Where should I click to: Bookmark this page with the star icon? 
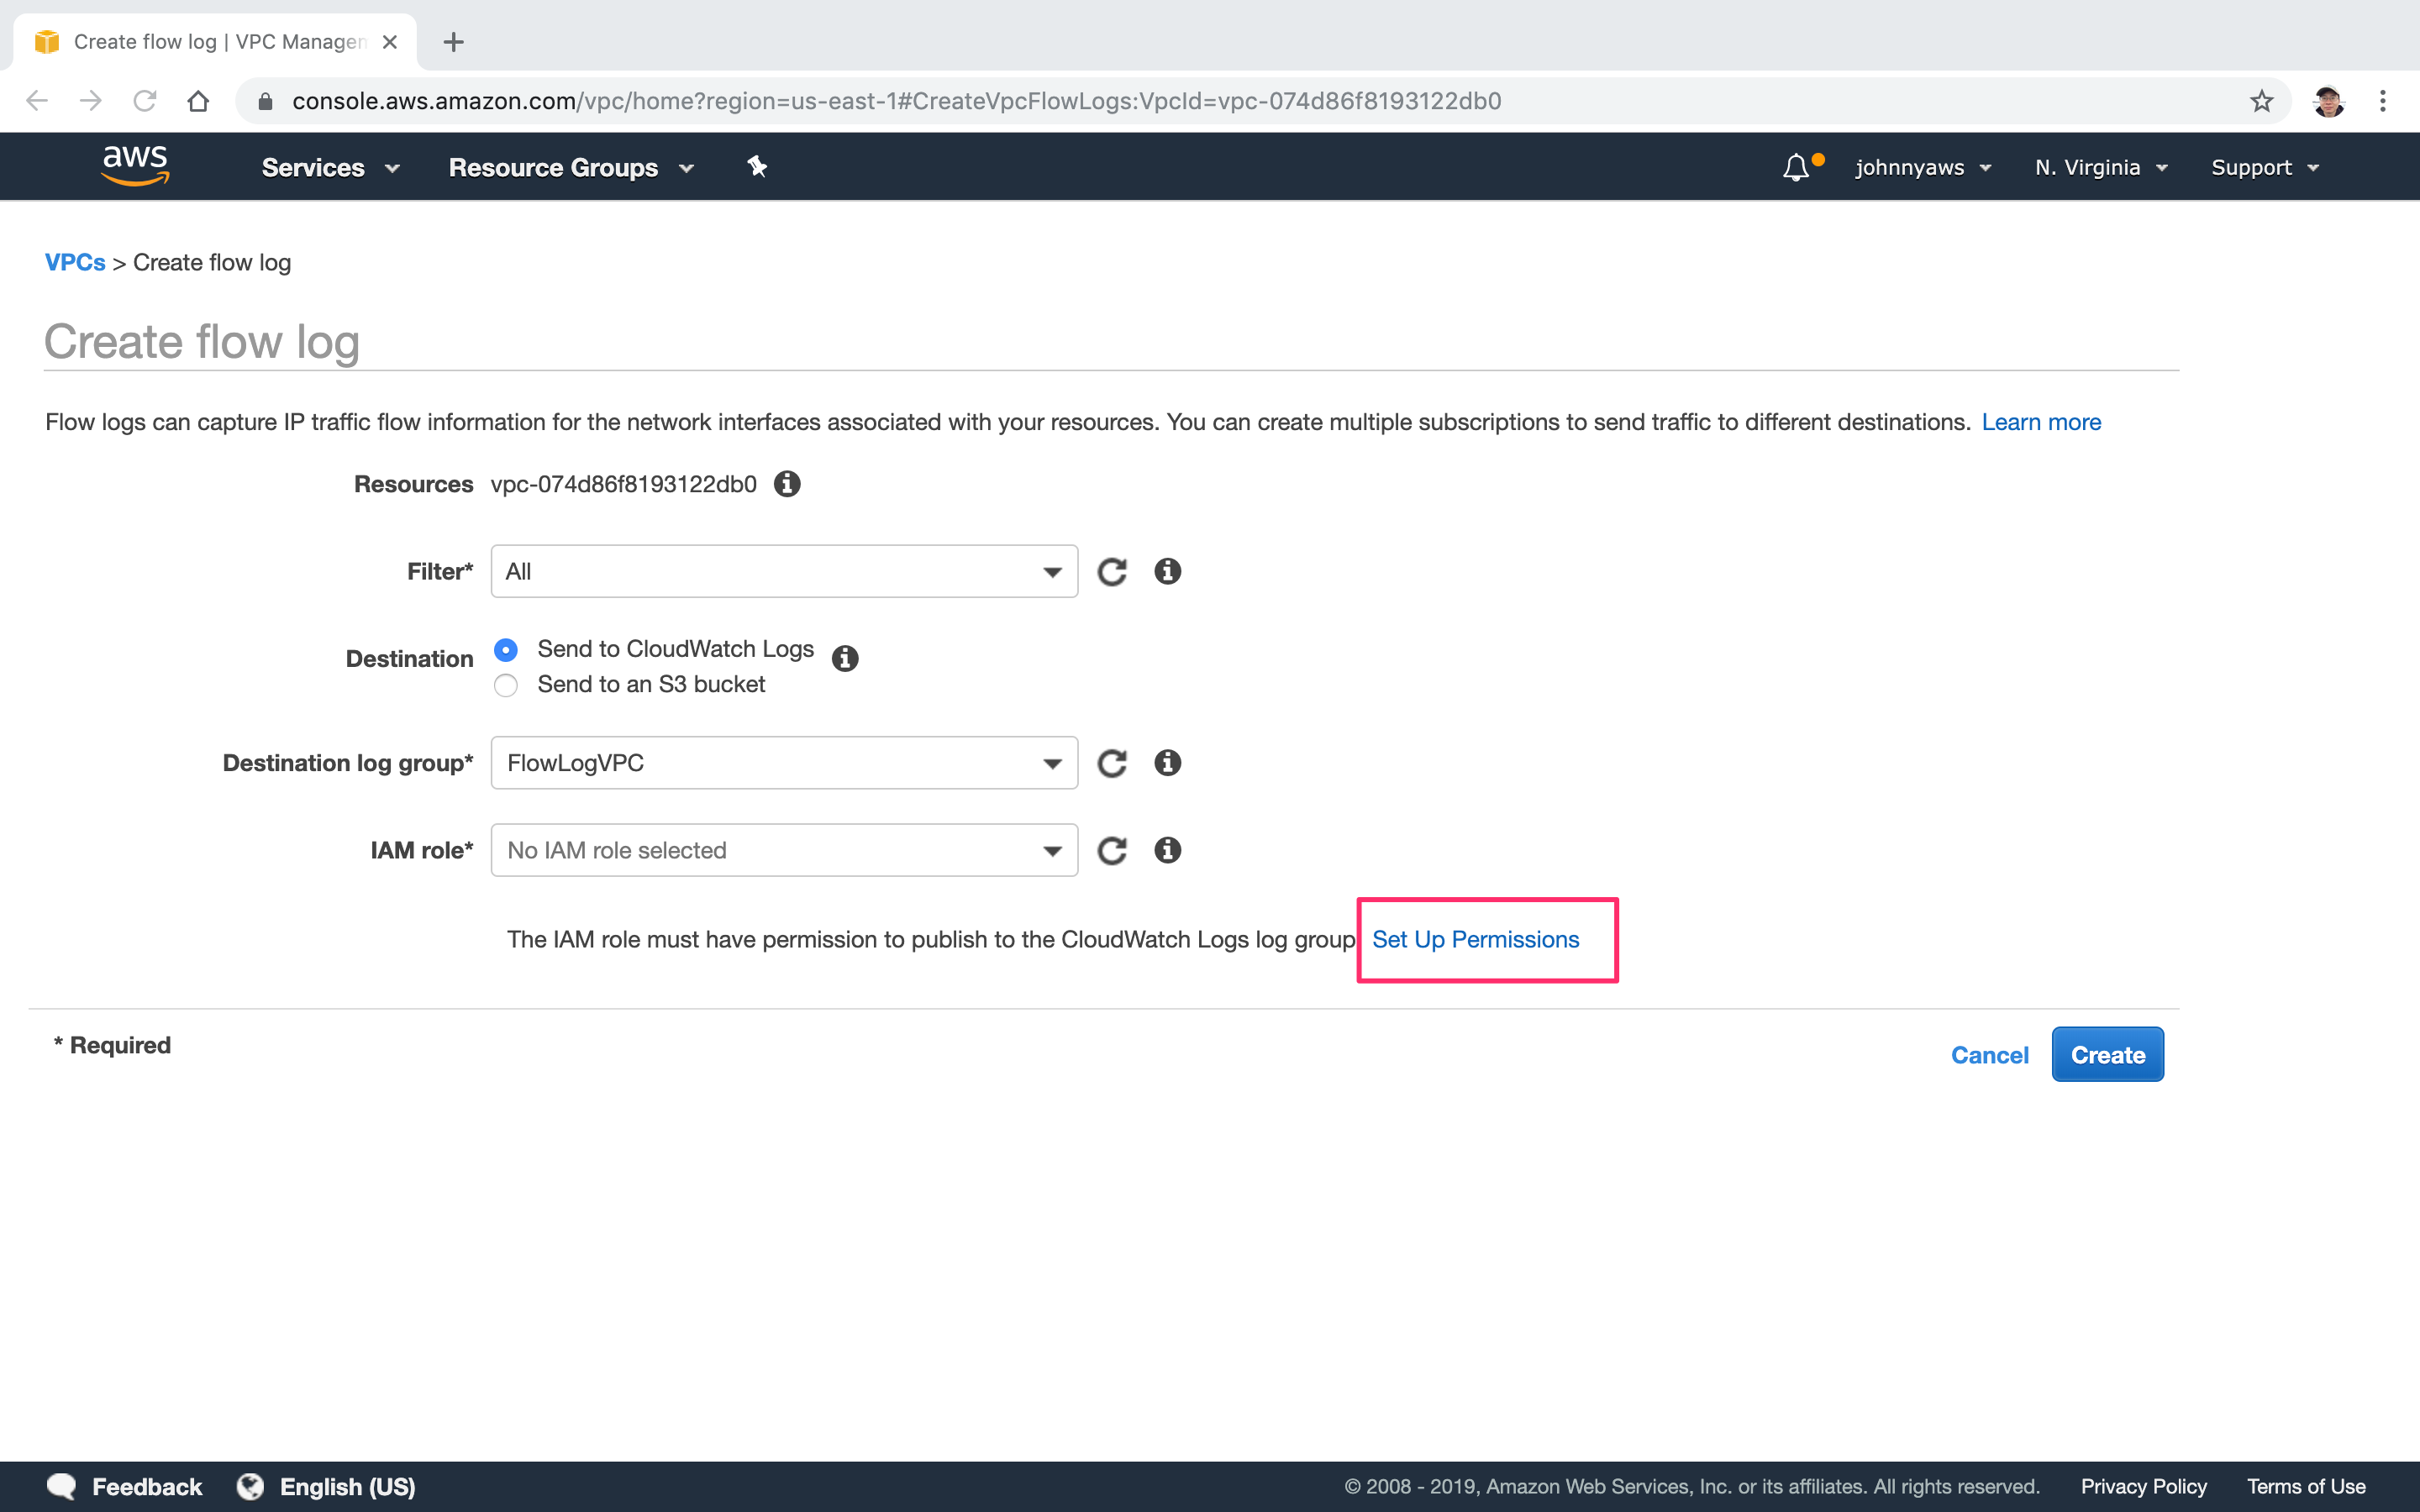[x=2261, y=101]
